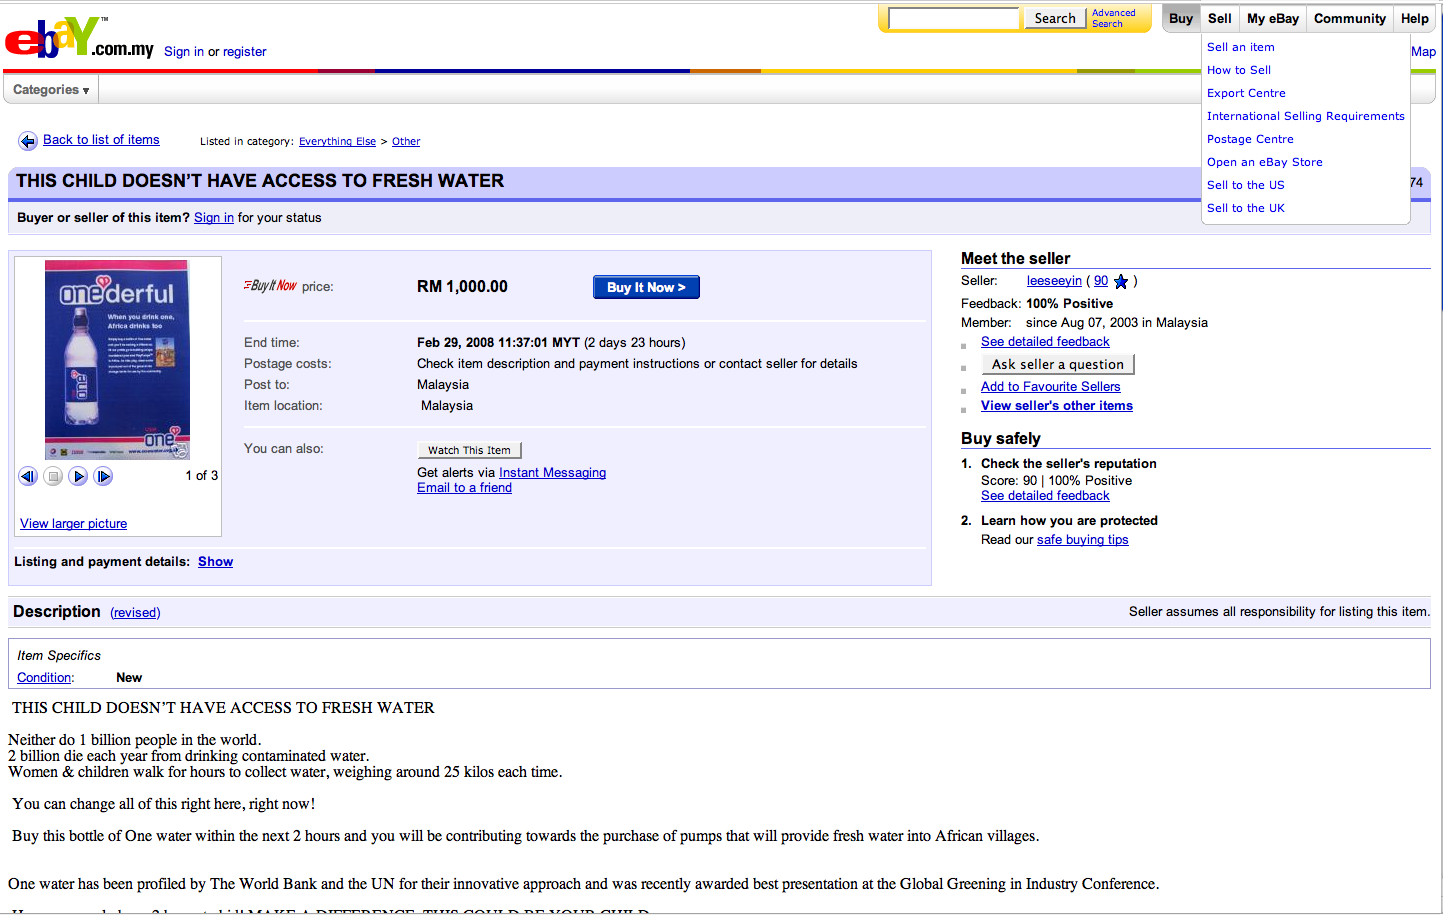
Task: Click the eBay logo
Action: (79, 37)
